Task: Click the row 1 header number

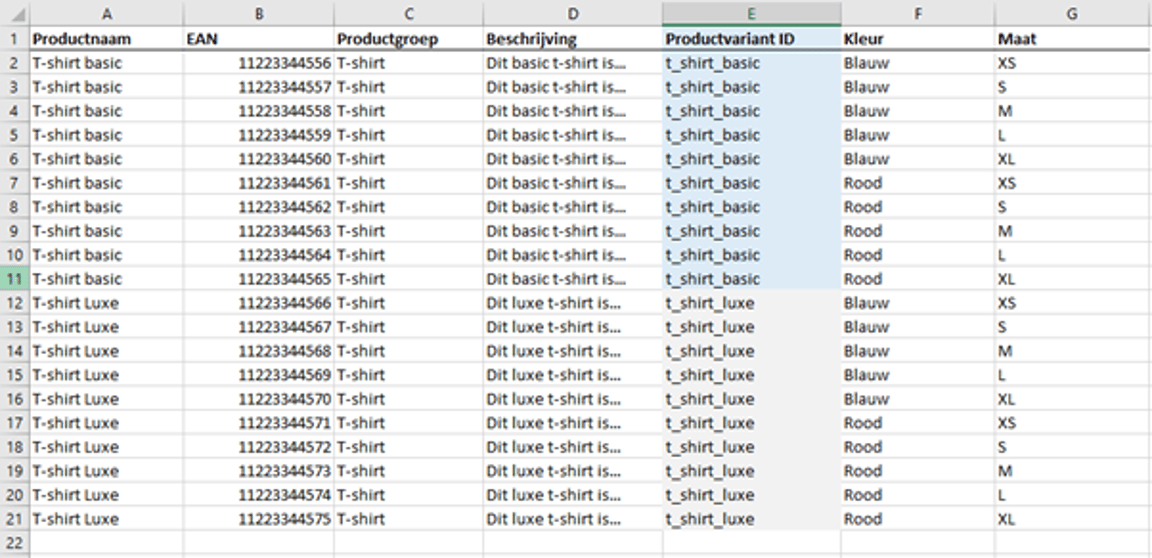Action: [x=14, y=39]
